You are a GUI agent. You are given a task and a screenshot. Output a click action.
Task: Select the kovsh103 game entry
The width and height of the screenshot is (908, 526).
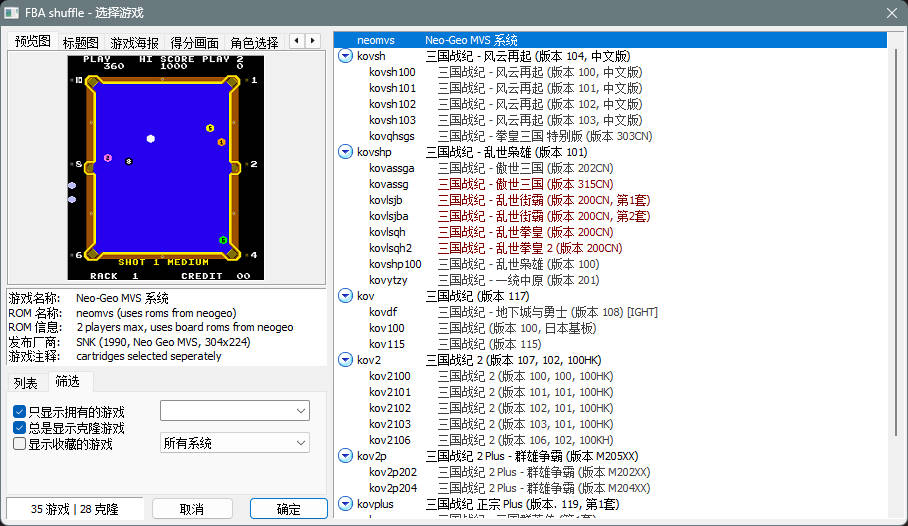click(610, 120)
